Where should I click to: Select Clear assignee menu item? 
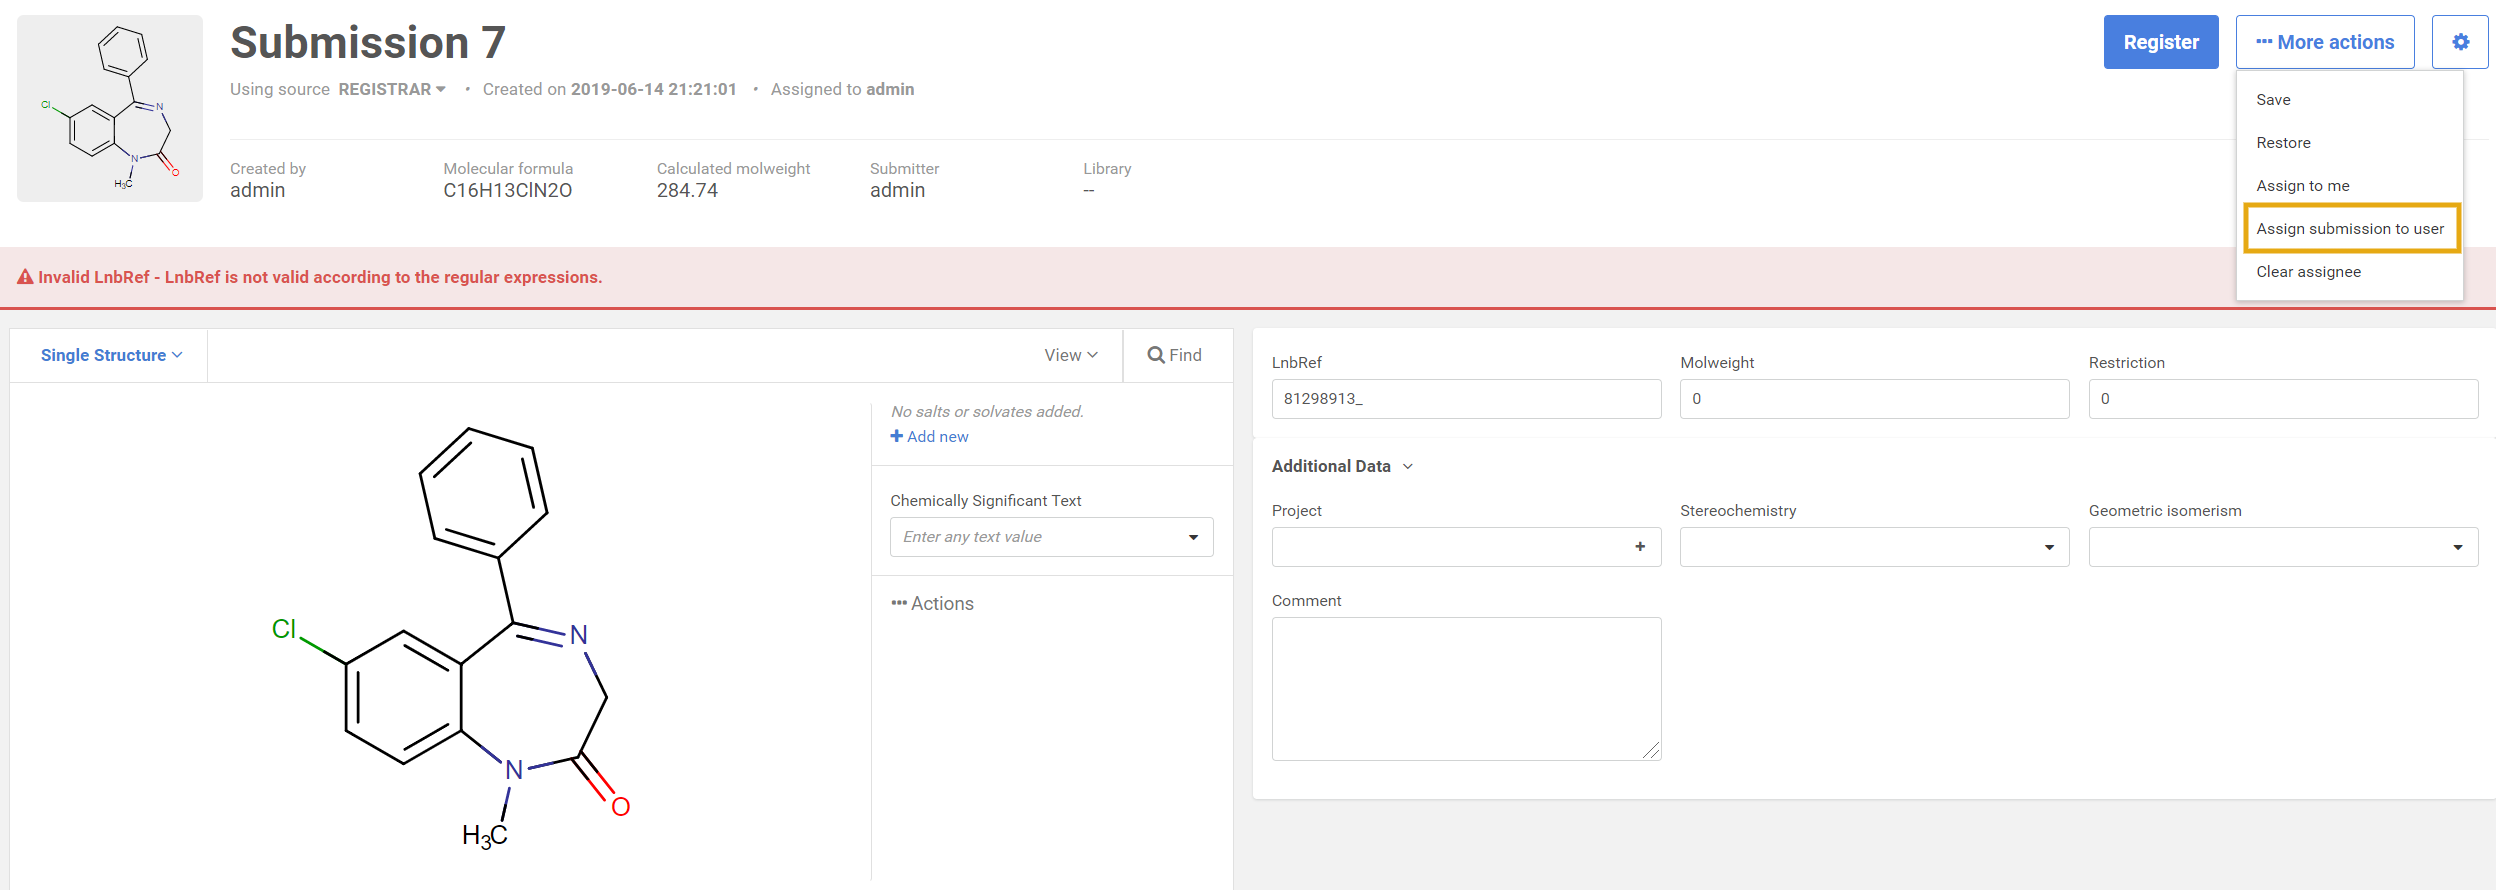pyautogui.click(x=2308, y=272)
